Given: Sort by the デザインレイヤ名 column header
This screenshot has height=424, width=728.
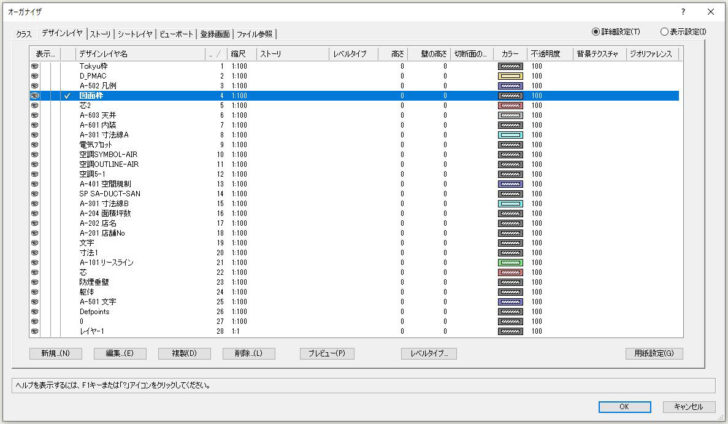Looking at the screenshot, I should (x=138, y=52).
